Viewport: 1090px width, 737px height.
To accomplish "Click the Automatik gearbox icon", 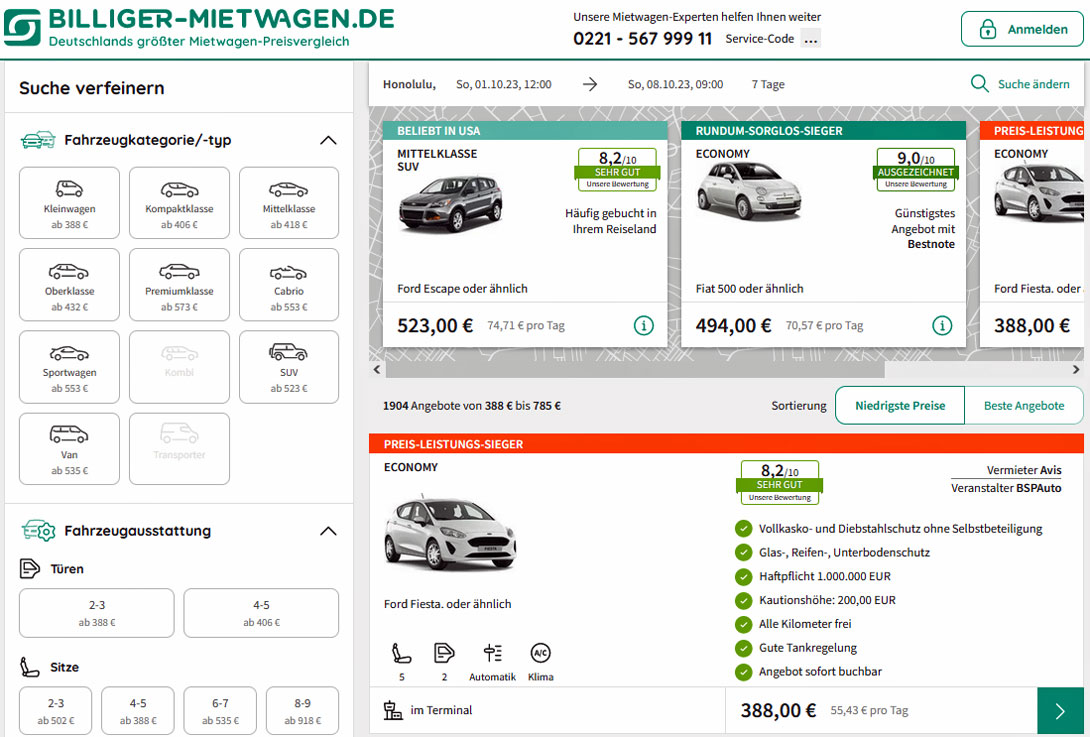I will pyautogui.click(x=492, y=653).
